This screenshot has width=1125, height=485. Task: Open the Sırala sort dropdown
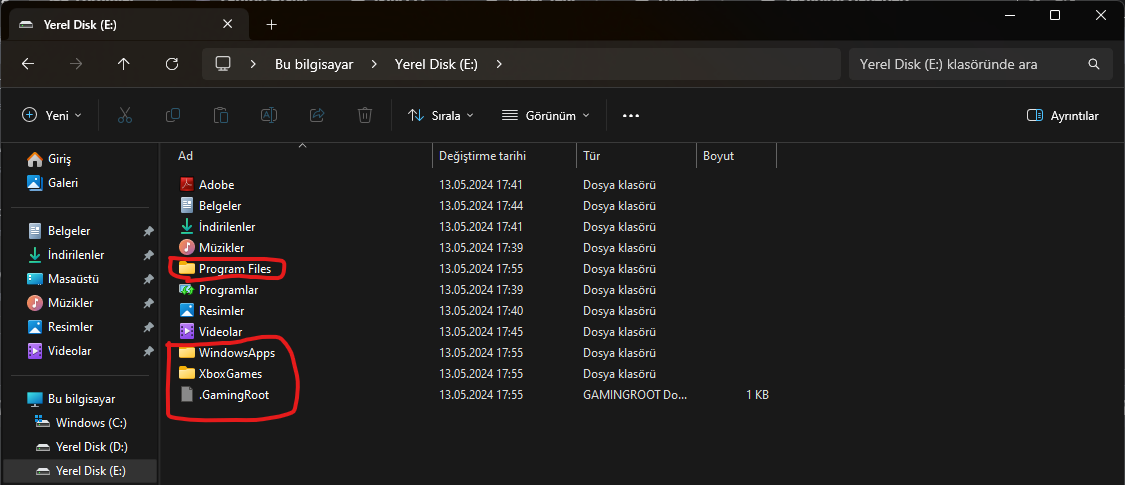tap(441, 116)
